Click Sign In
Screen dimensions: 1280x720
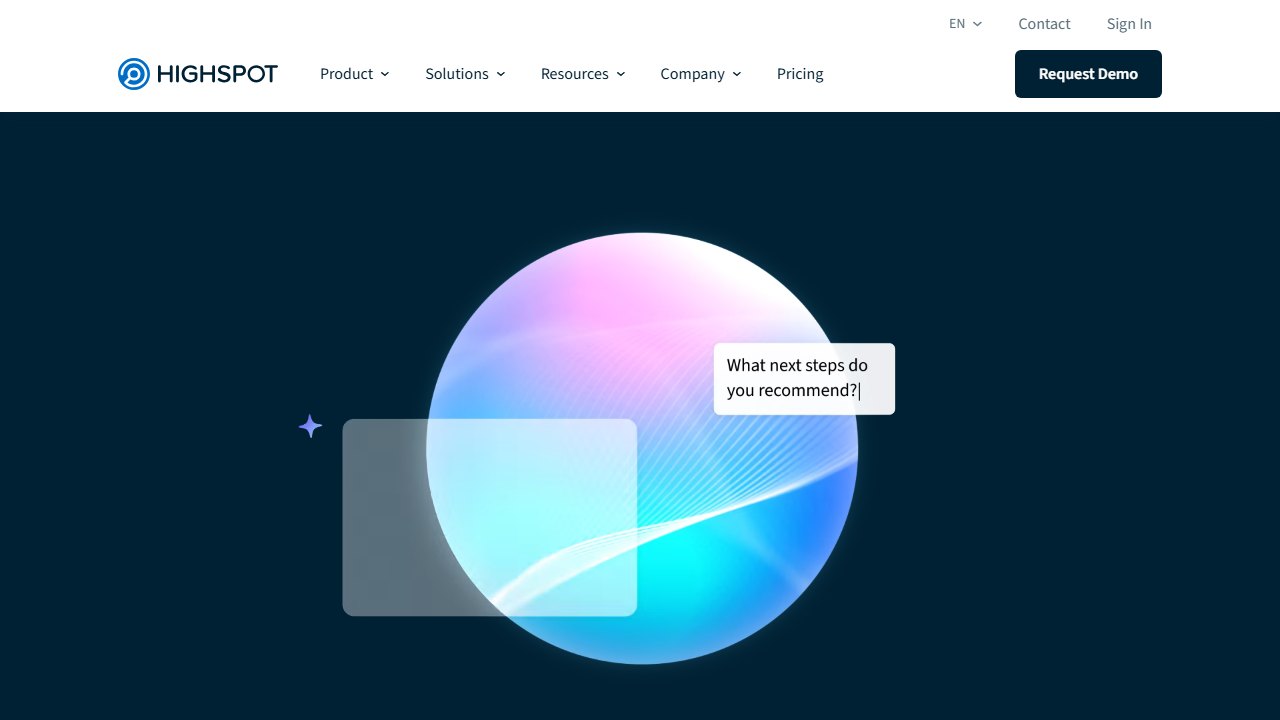(x=1129, y=24)
